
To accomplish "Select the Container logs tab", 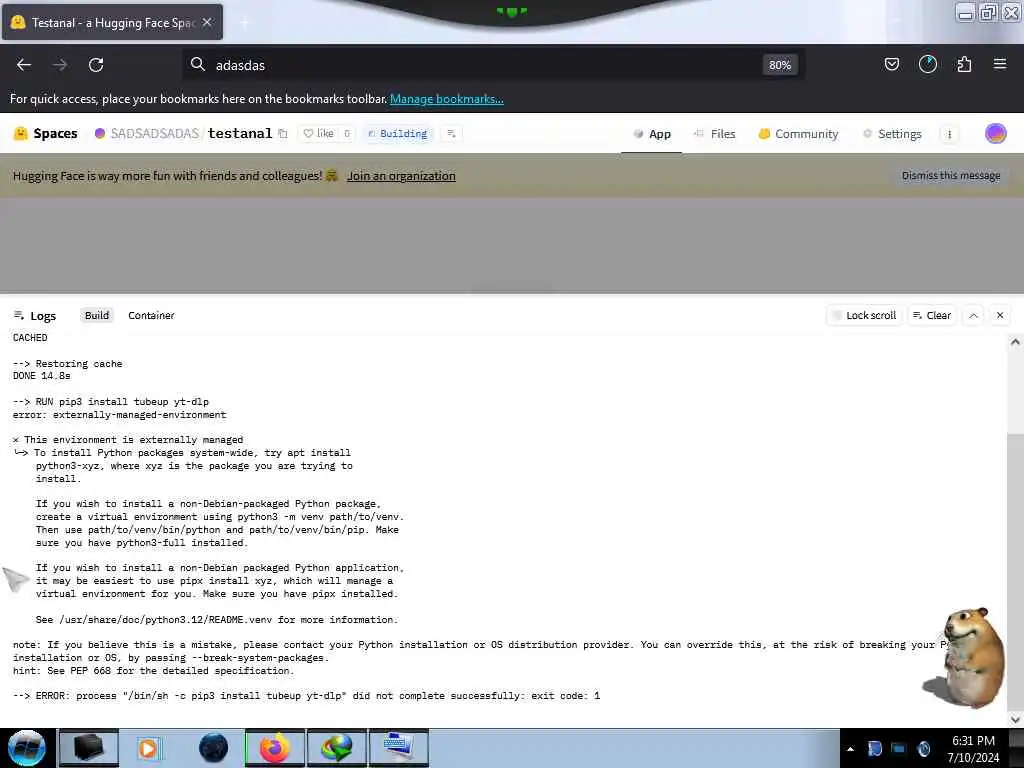I will point(151,315).
